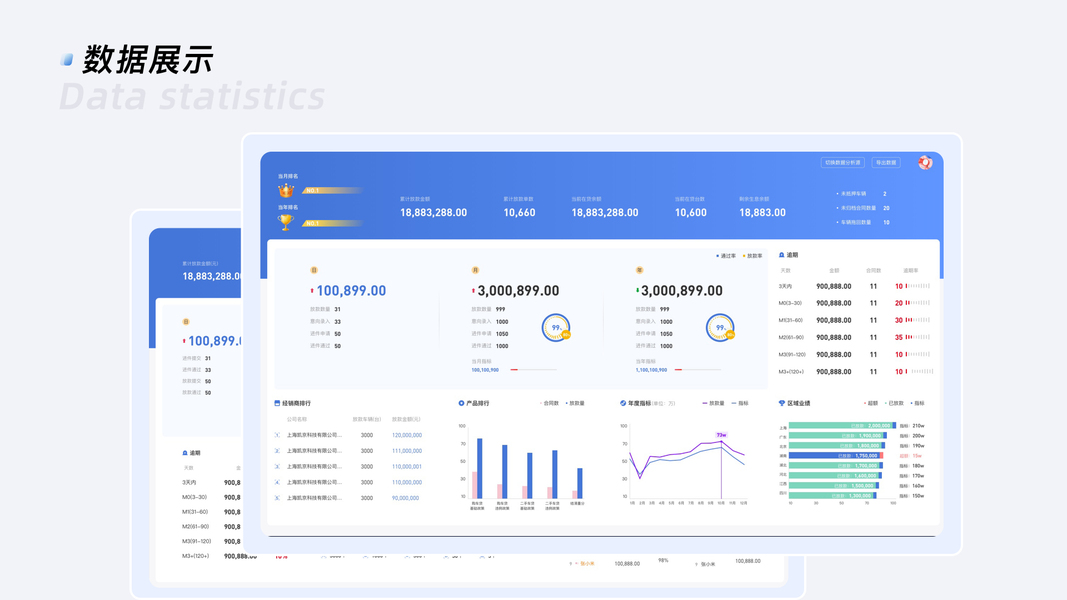
Task: Click the crown icon for 当月排名
Action: pyautogui.click(x=286, y=190)
